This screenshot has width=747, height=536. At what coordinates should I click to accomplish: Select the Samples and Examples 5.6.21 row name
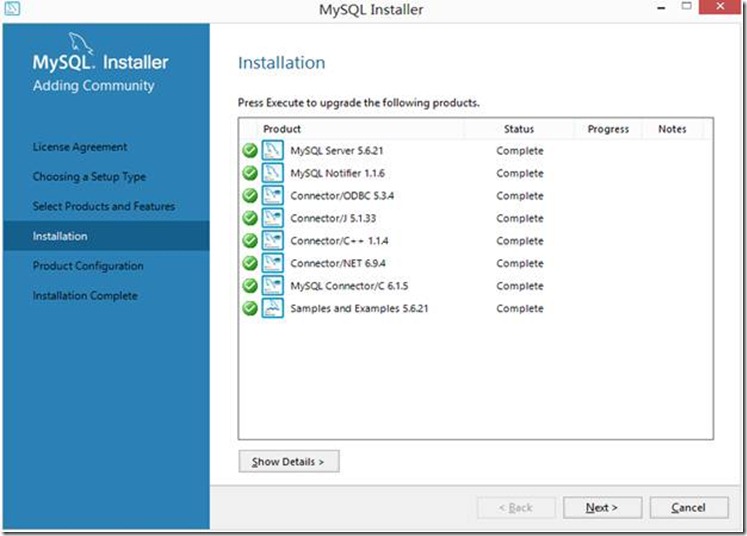359,308
